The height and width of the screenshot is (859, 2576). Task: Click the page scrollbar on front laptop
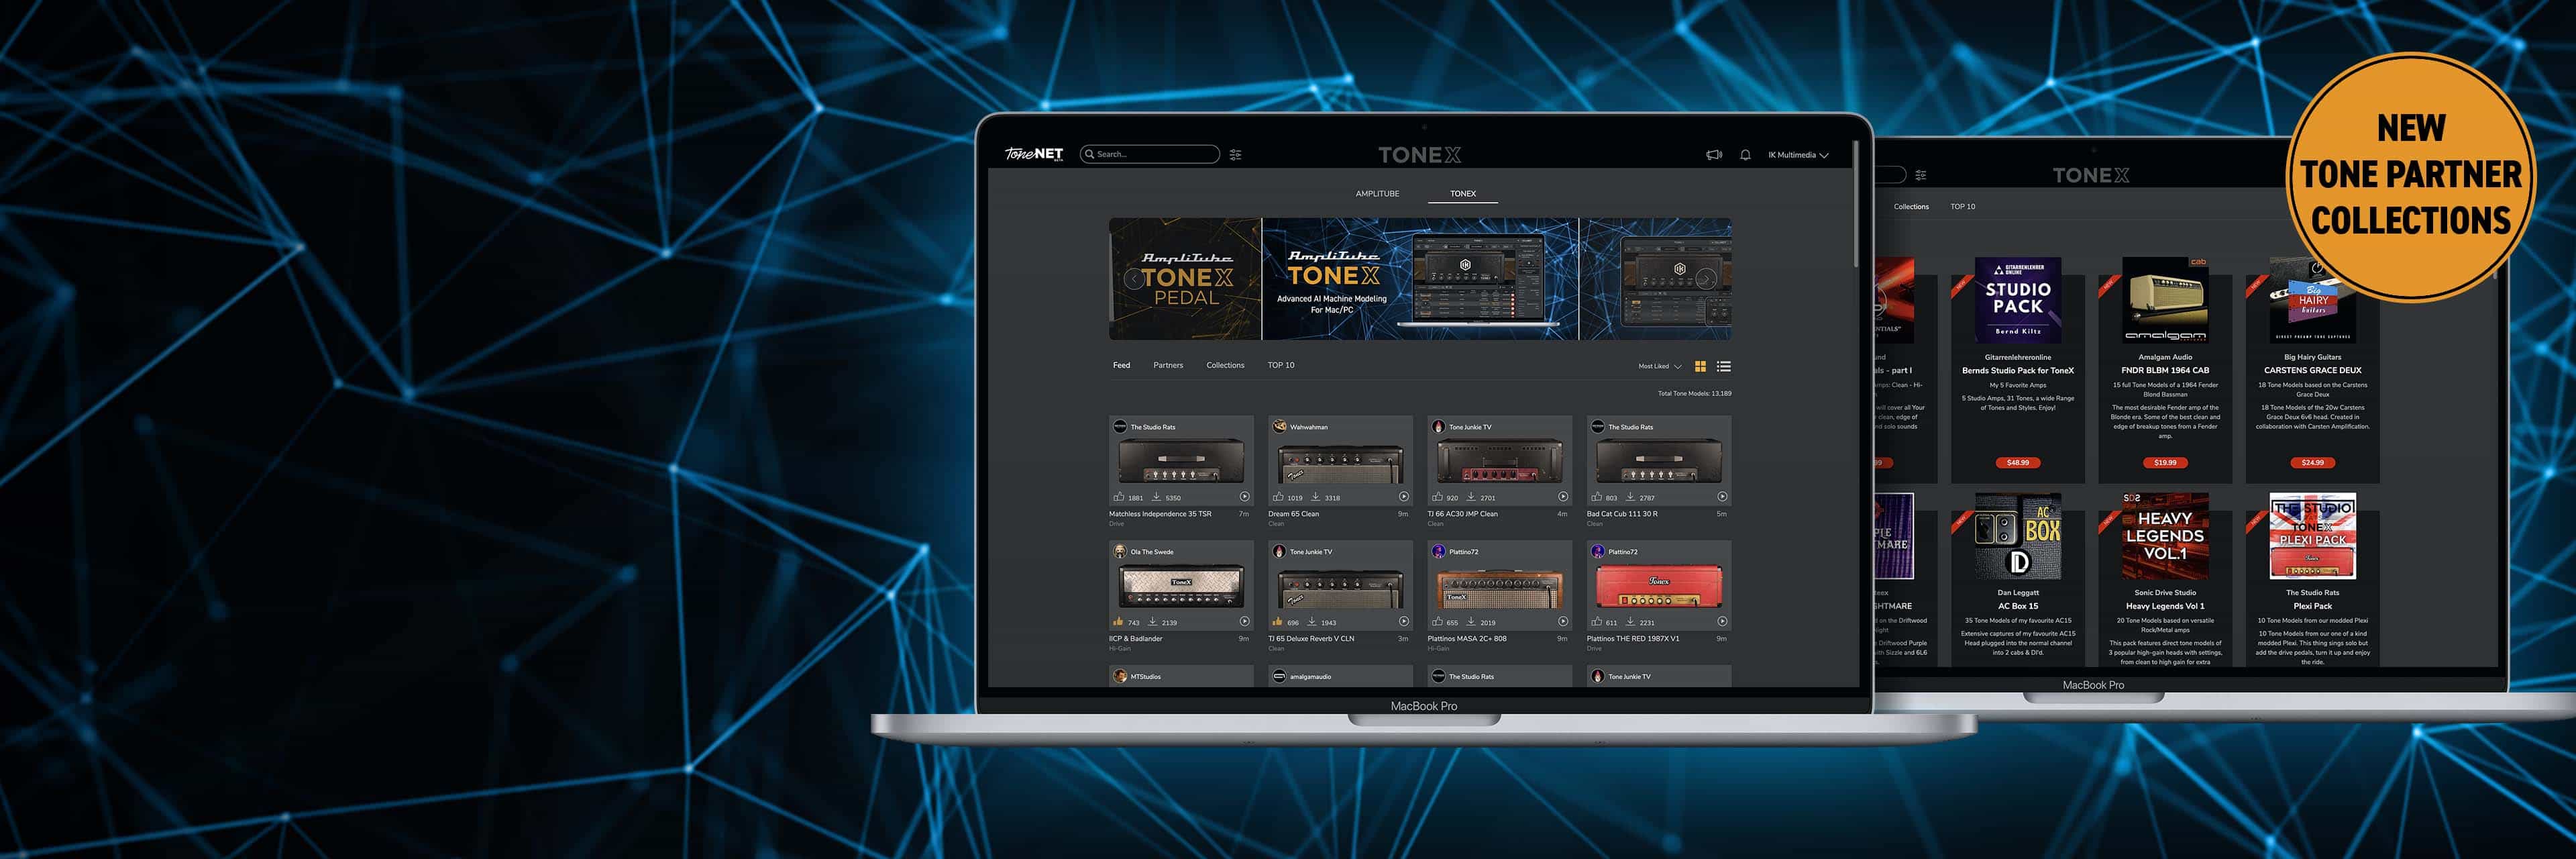(x=1856, y=205)
